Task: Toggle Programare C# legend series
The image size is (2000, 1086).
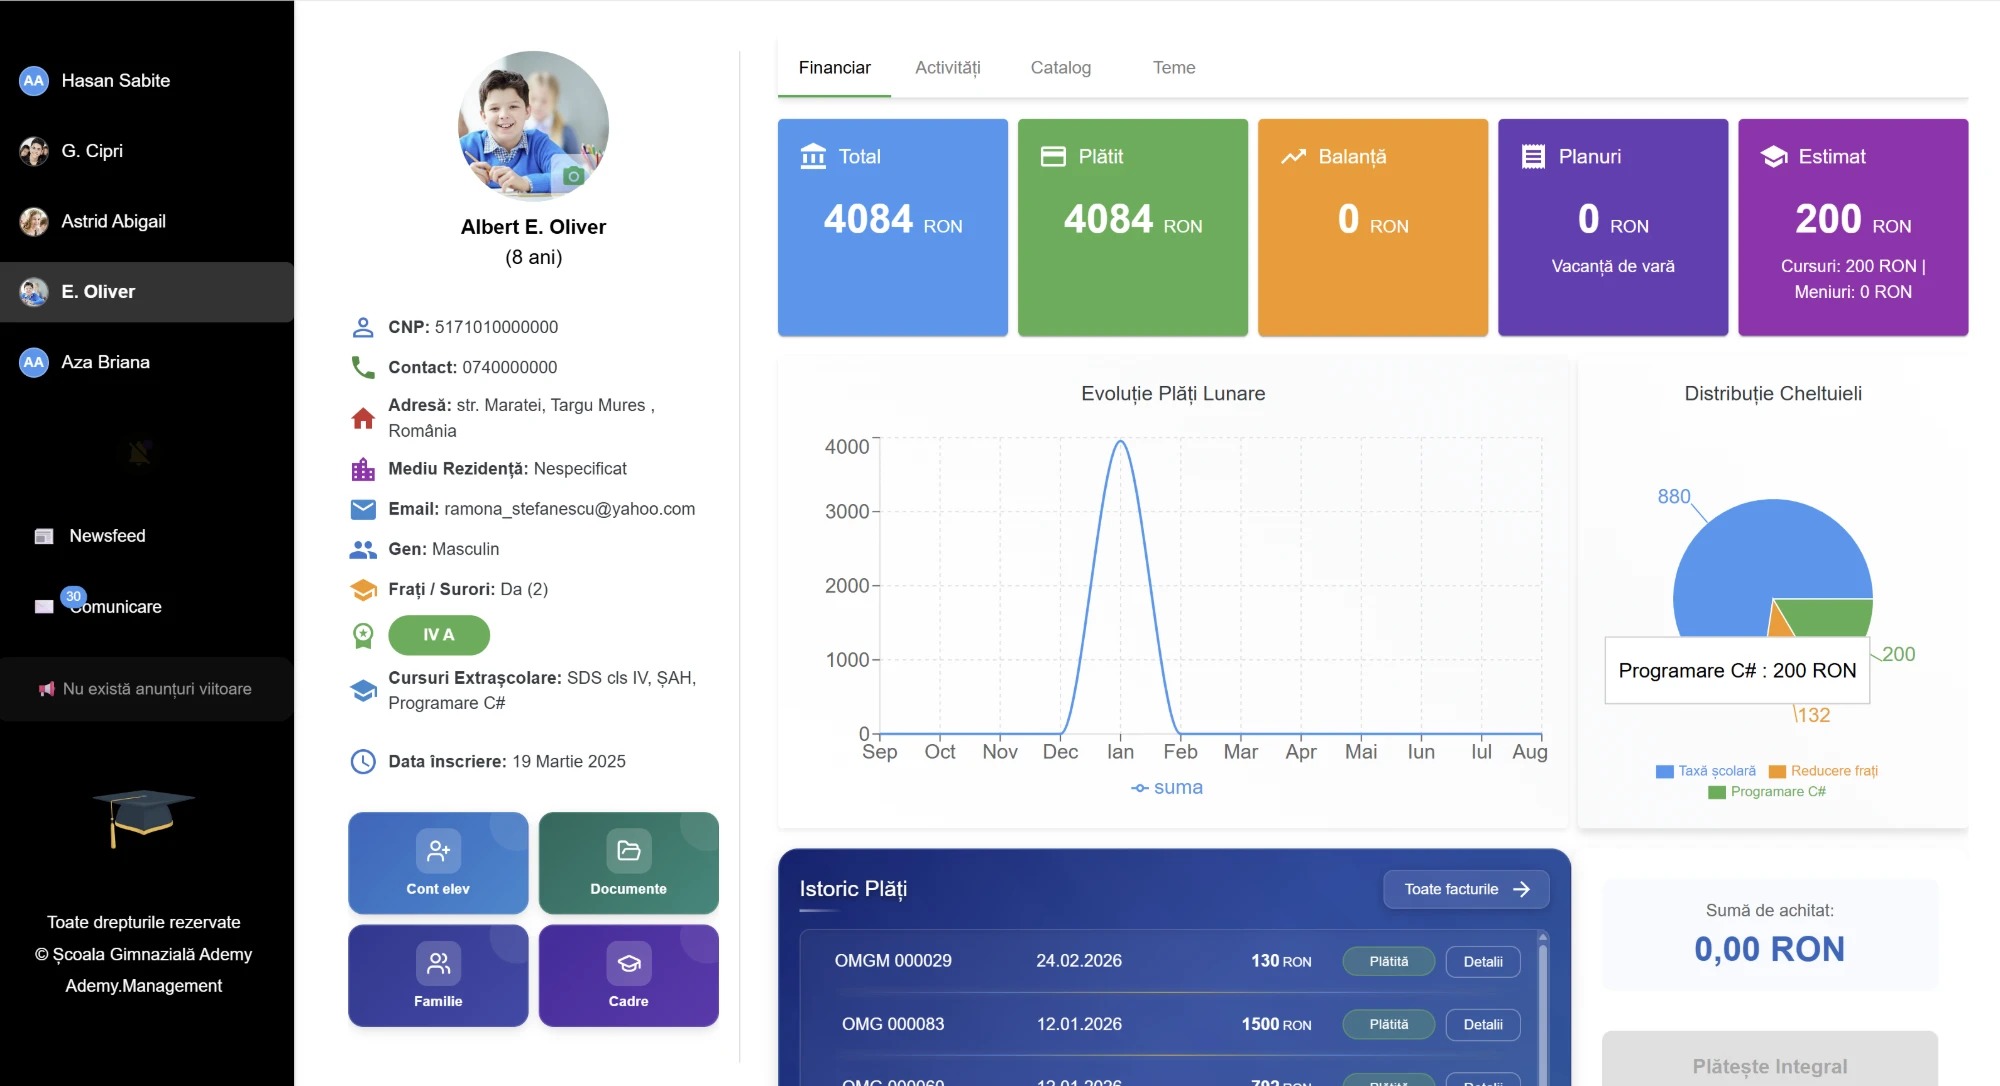Action: (1767, 792)
